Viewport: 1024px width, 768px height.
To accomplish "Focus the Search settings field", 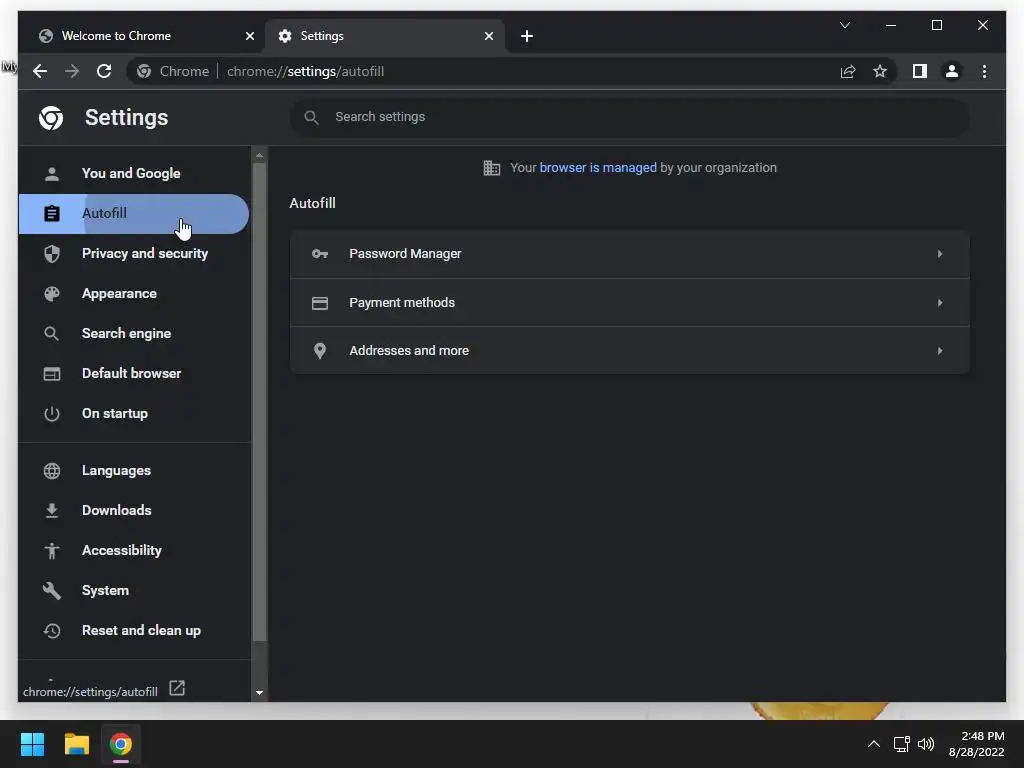I will pos(630,118).
